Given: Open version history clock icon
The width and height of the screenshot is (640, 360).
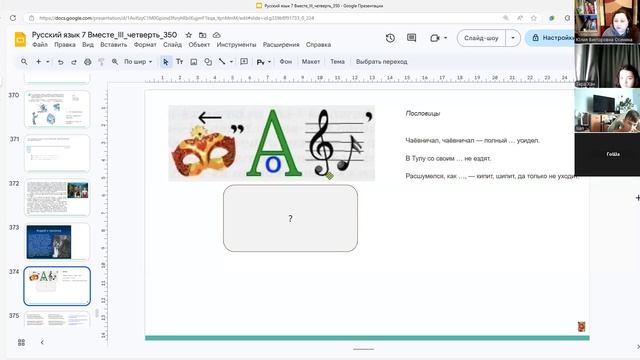Looking at the screenshot, I should 390,38.
